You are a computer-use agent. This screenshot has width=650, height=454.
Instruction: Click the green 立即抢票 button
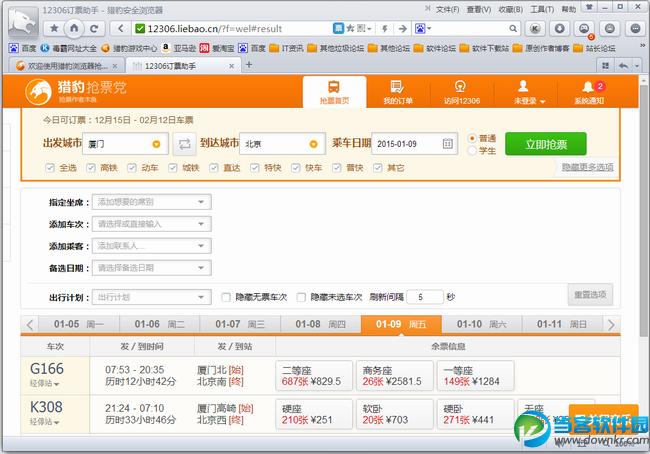[545, 144]
